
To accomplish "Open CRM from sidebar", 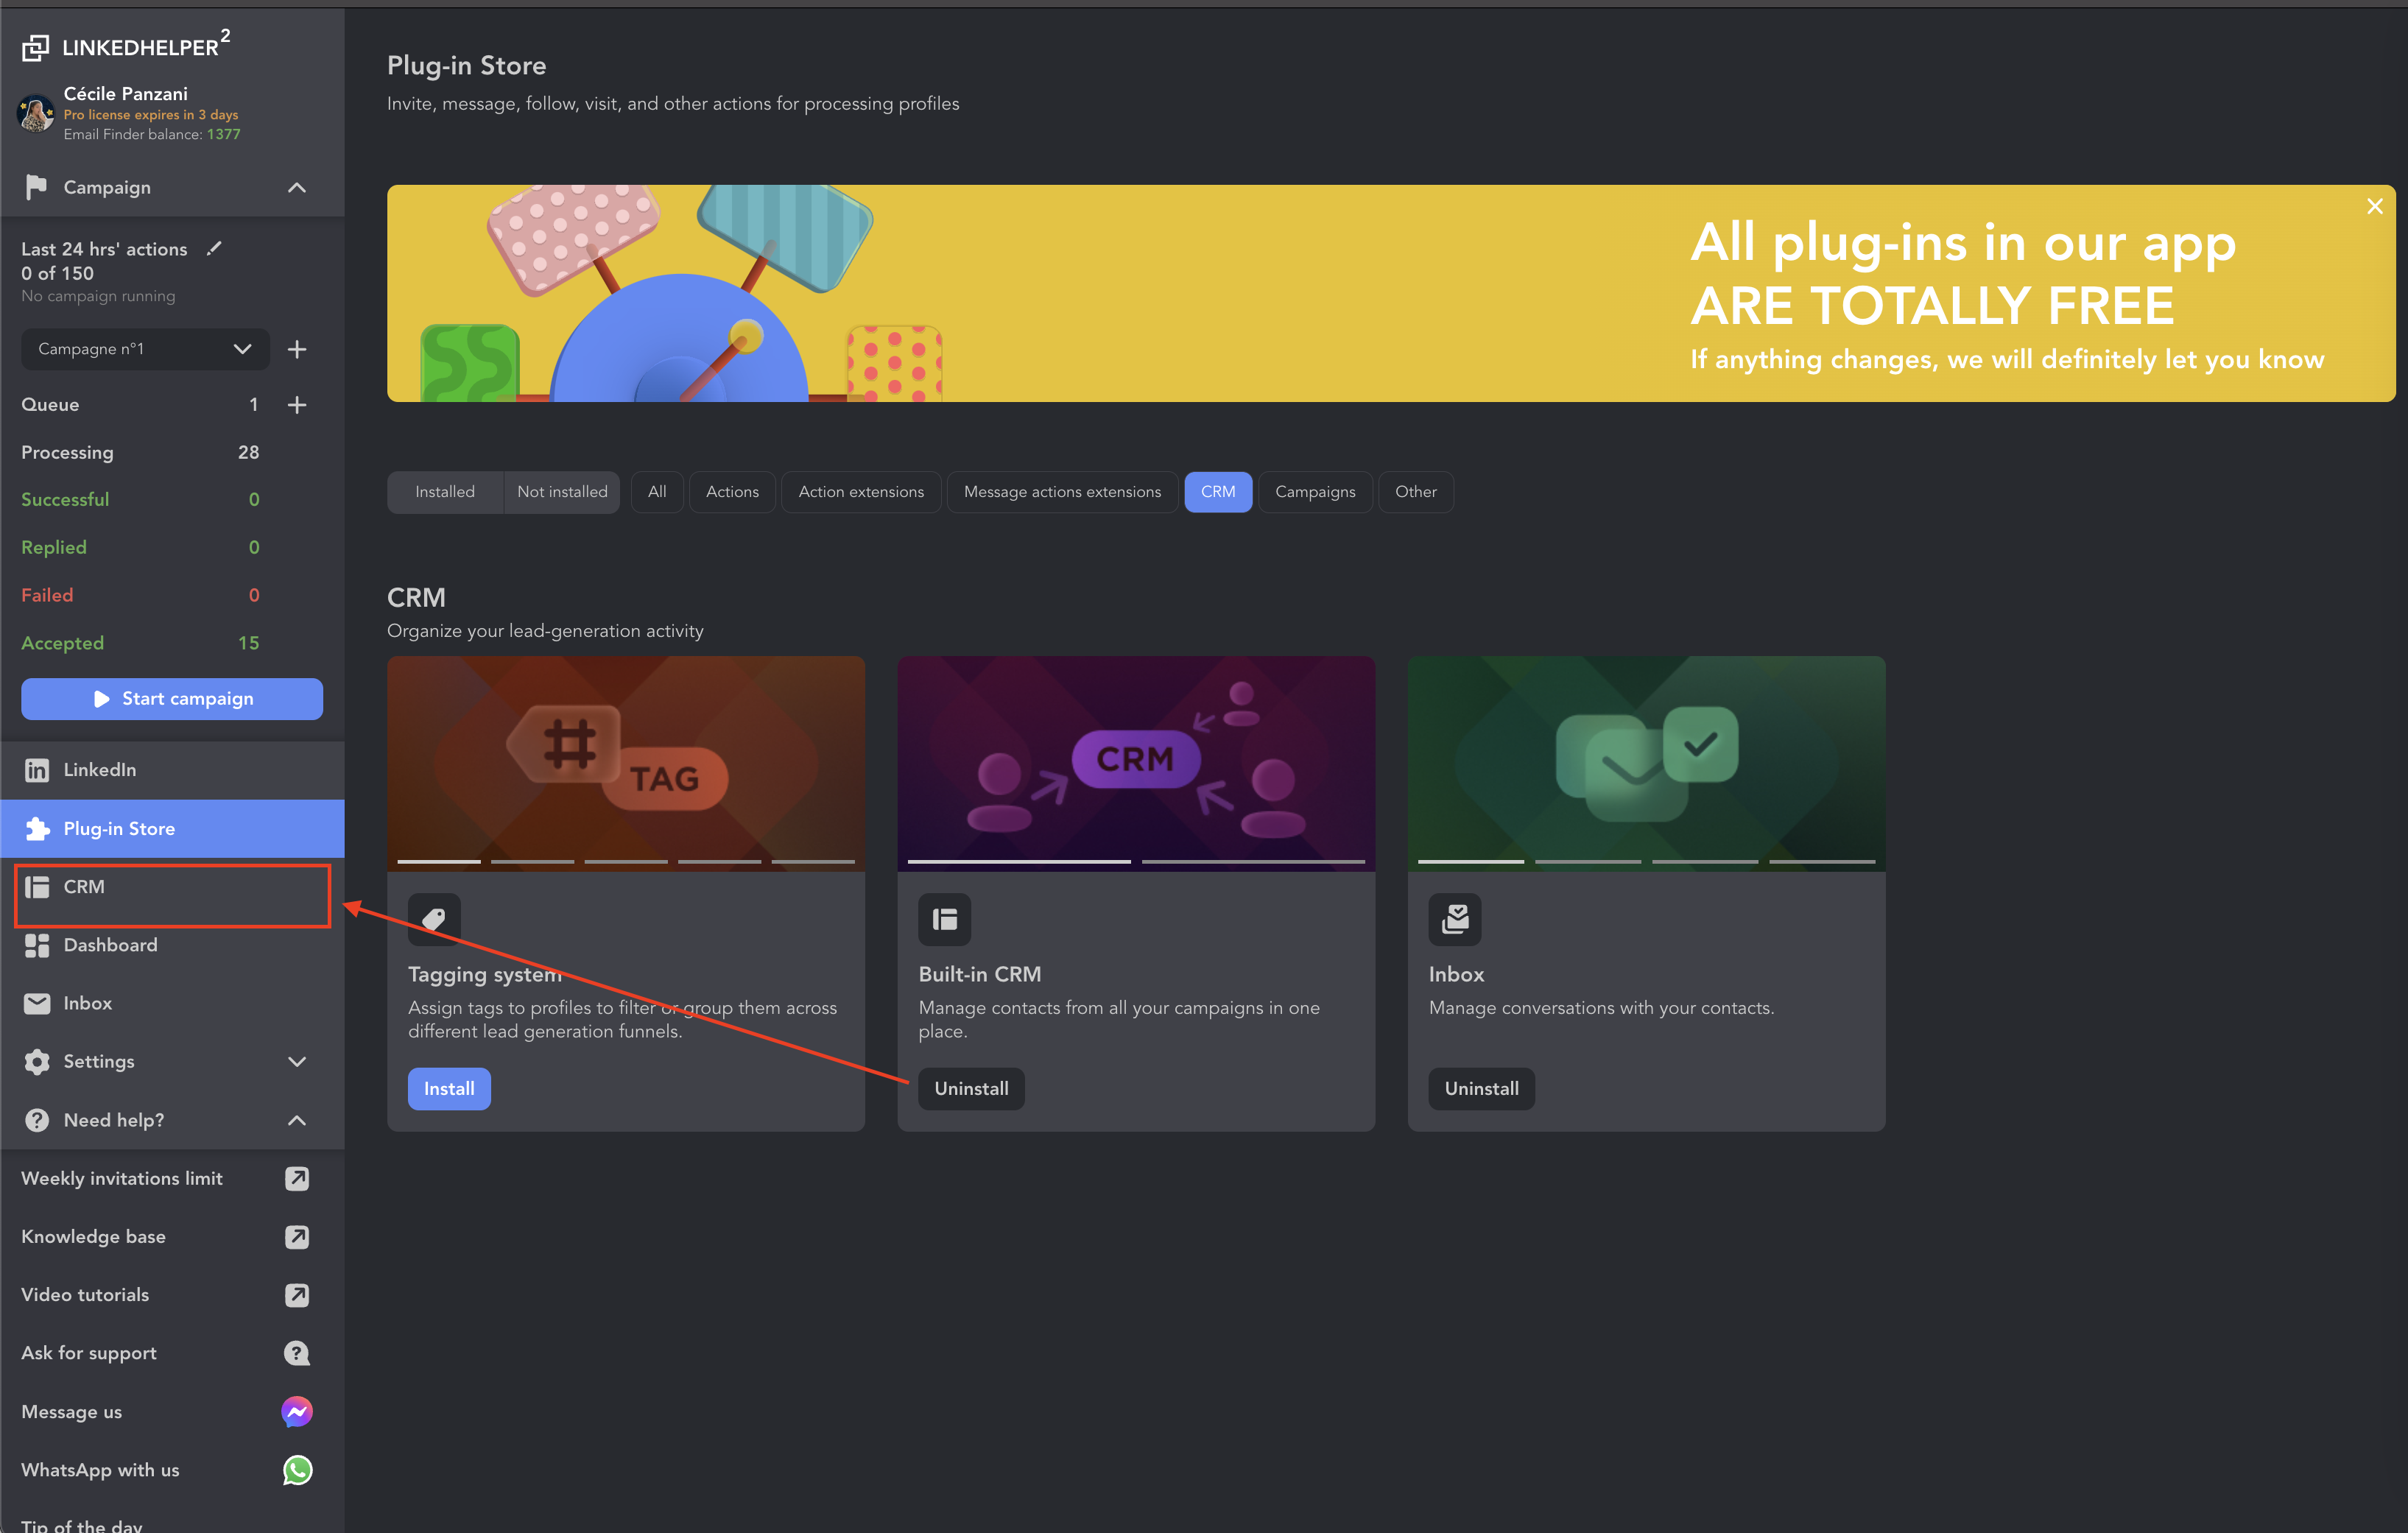I will point(172,887).
